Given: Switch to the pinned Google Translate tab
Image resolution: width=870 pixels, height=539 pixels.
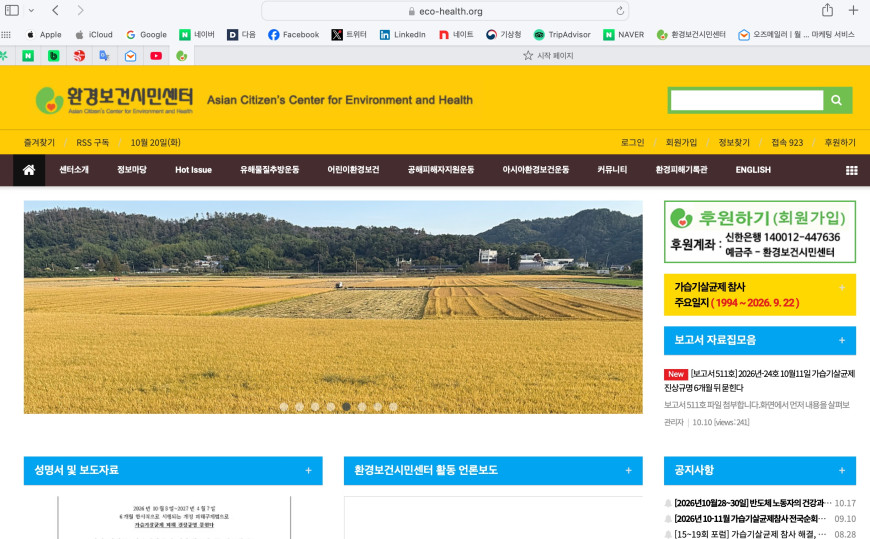Looking at the screenshot, I should click(104, 56).
